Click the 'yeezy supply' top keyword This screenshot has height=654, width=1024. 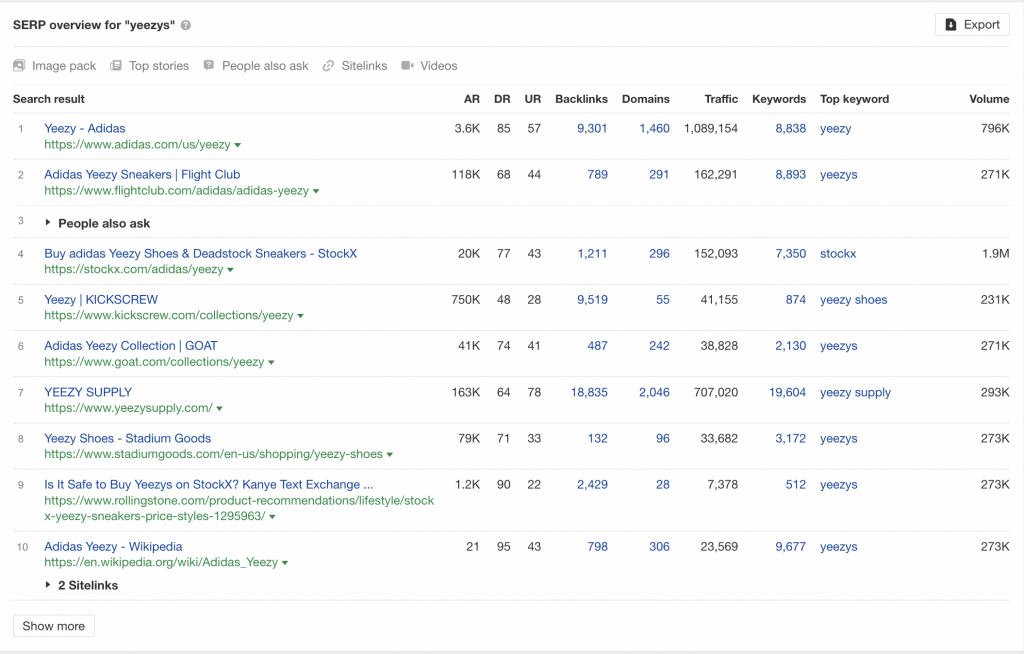point(856,392)
